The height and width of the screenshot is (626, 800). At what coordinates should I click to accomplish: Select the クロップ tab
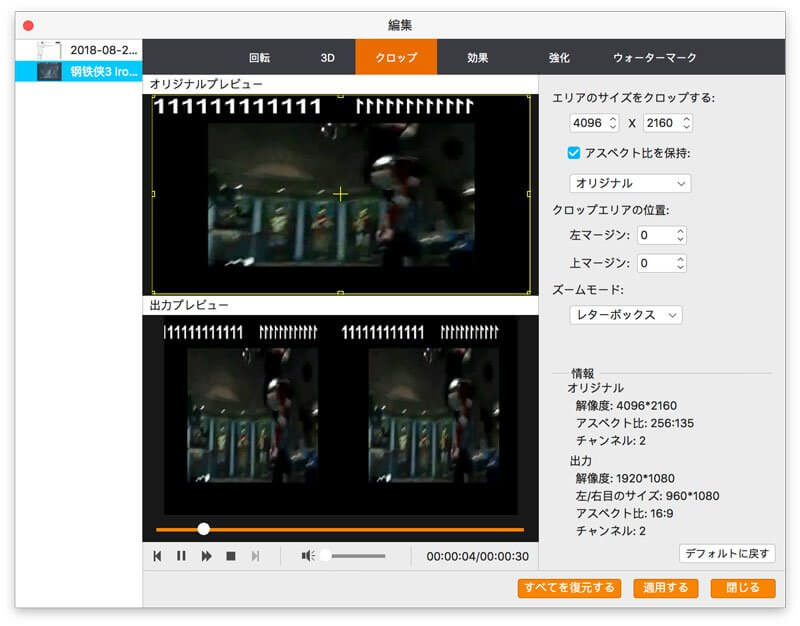(396, 57)
